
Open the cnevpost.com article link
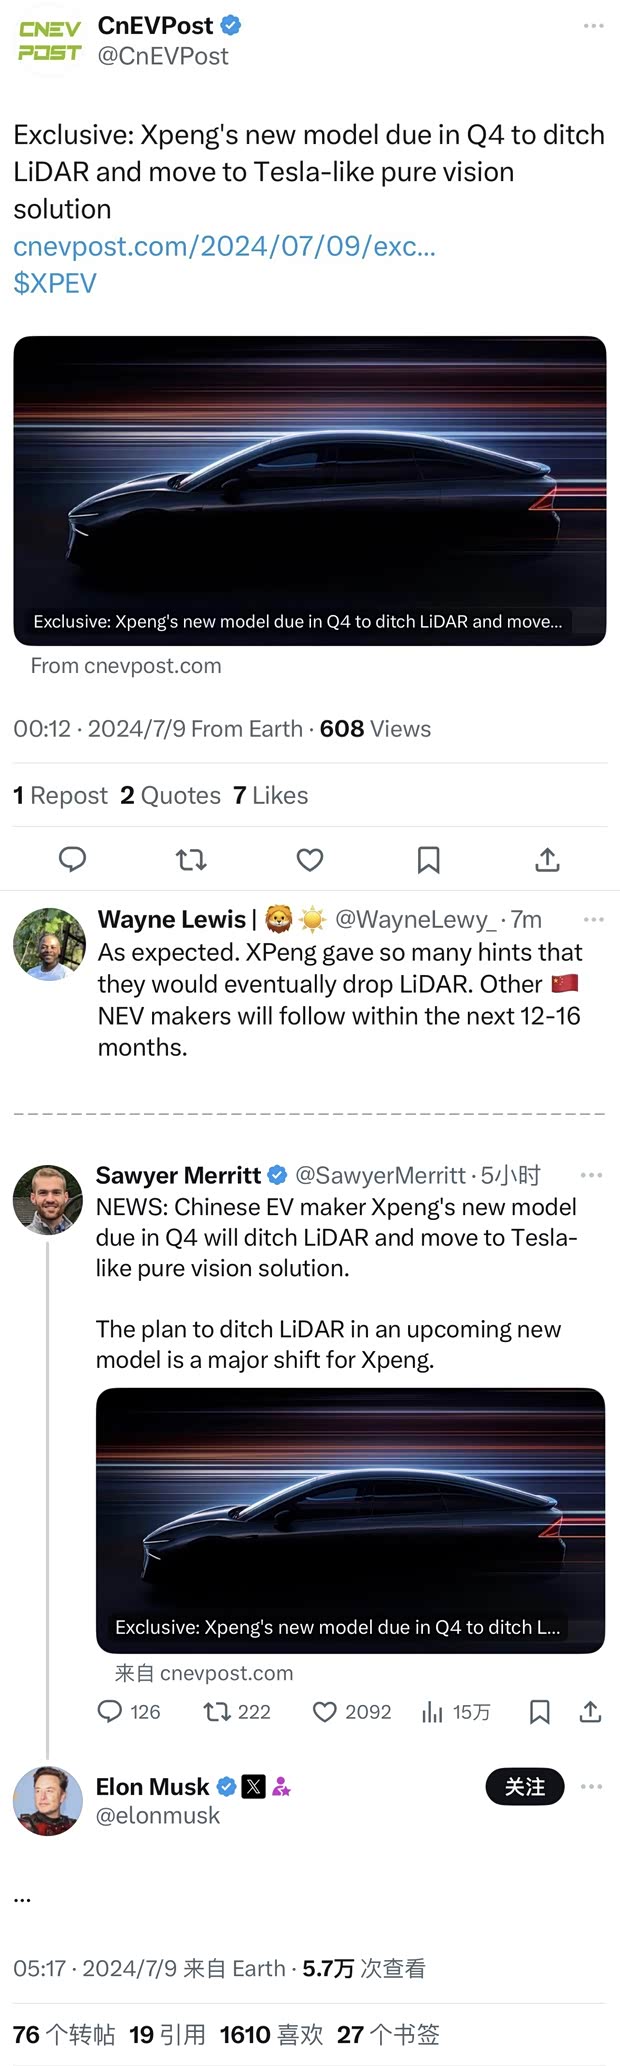pos(224,246)
